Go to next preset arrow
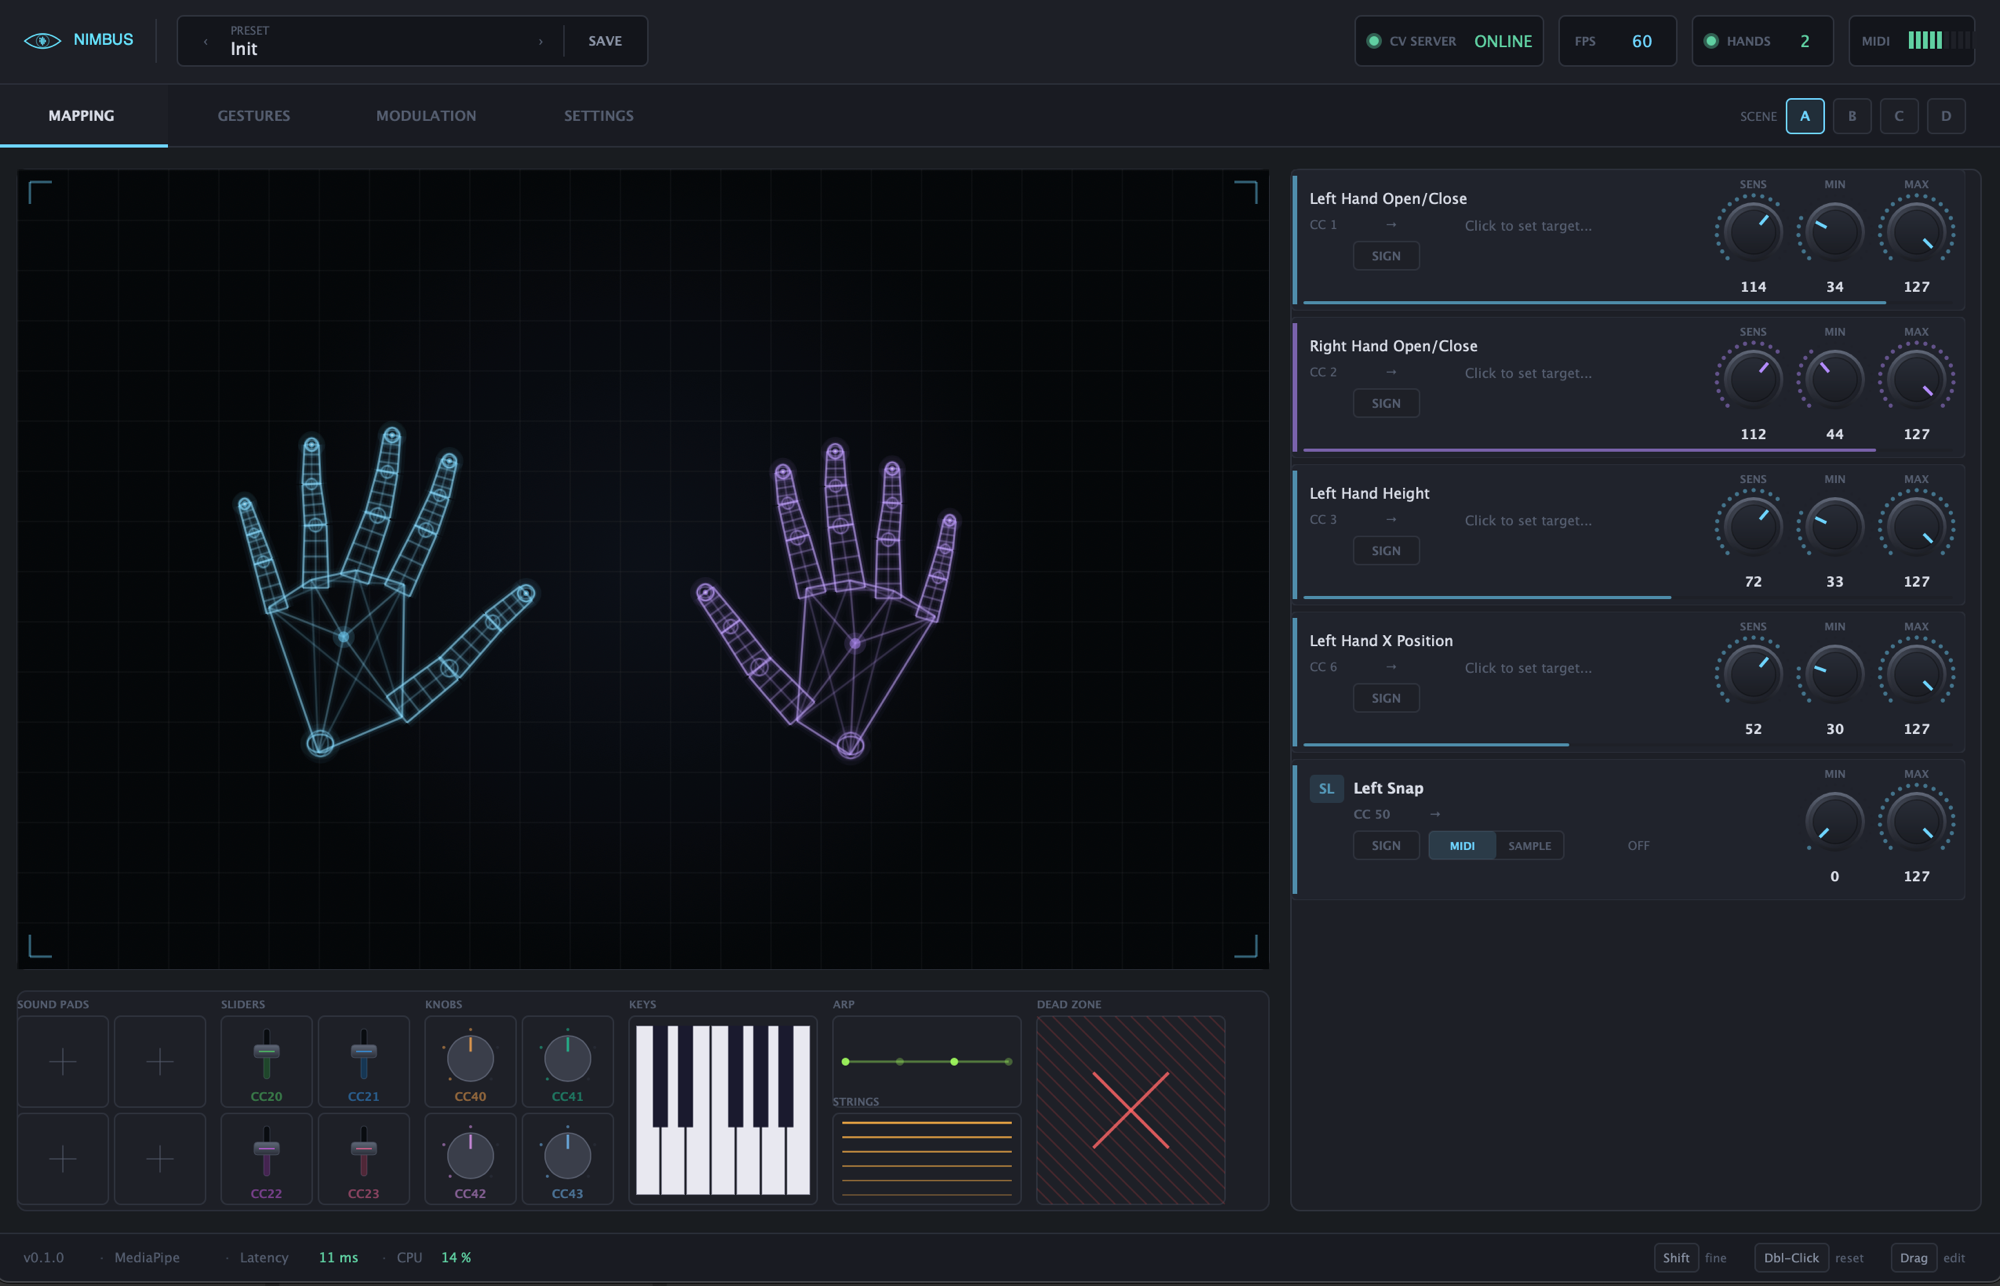The image size is (2000, 1286). coord(541,41)
